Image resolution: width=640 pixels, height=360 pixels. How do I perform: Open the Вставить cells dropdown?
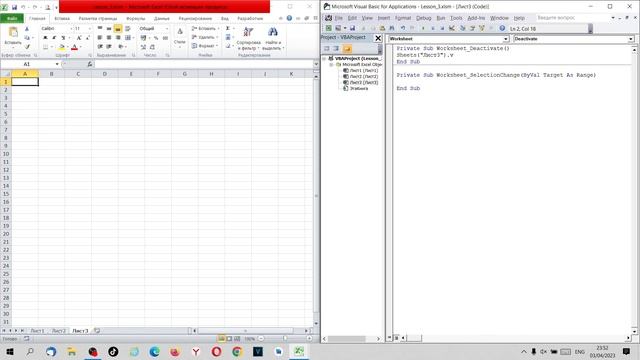pyautogui.click(x=205, y=29)
